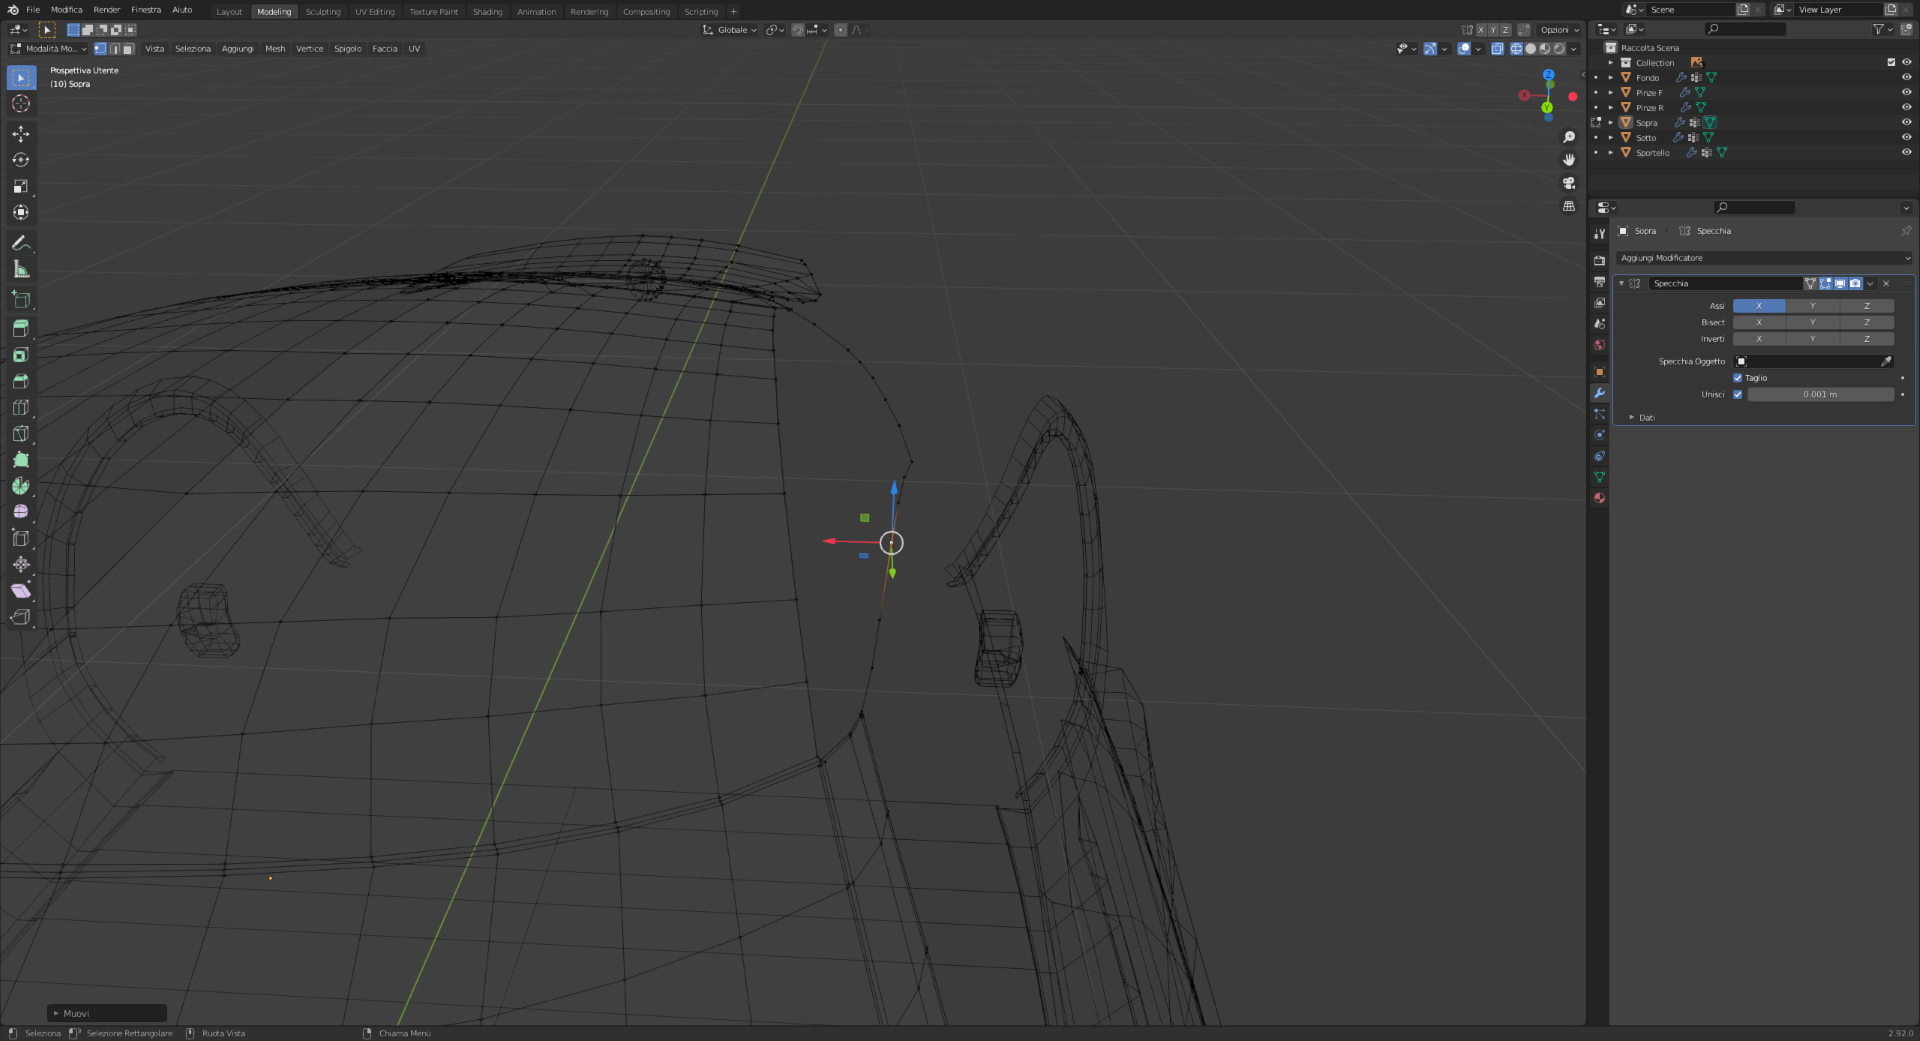Image resolution: width=1920 pixels, height=1041 pixels.
Task: Switch perspective/orthographic view grid icon
Action: 1569,206
